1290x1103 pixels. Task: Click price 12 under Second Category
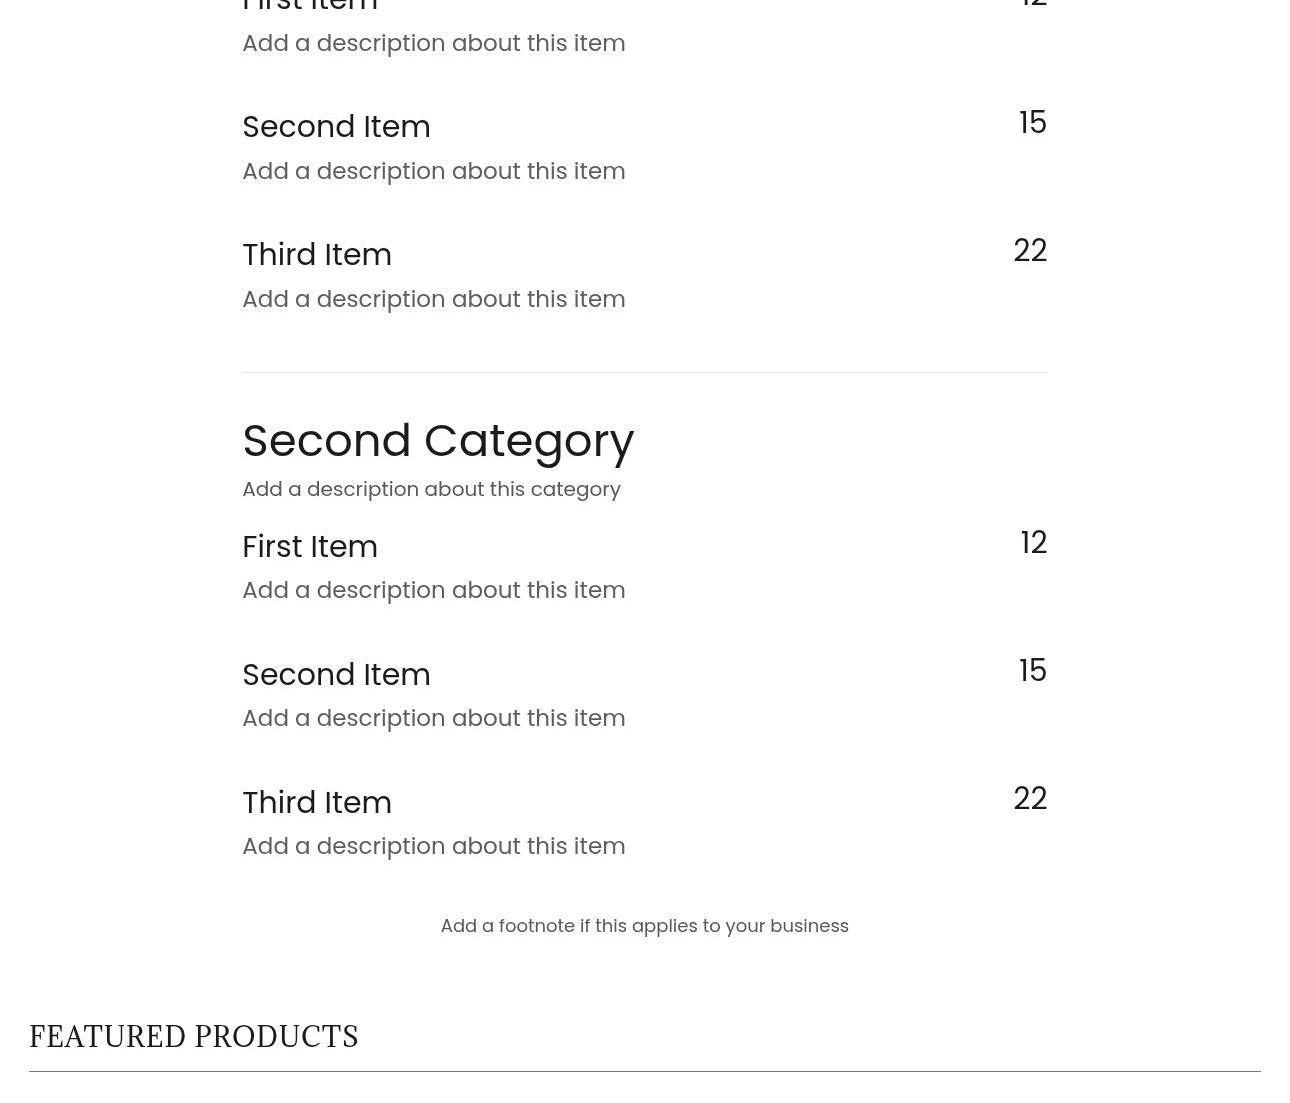1033,543
